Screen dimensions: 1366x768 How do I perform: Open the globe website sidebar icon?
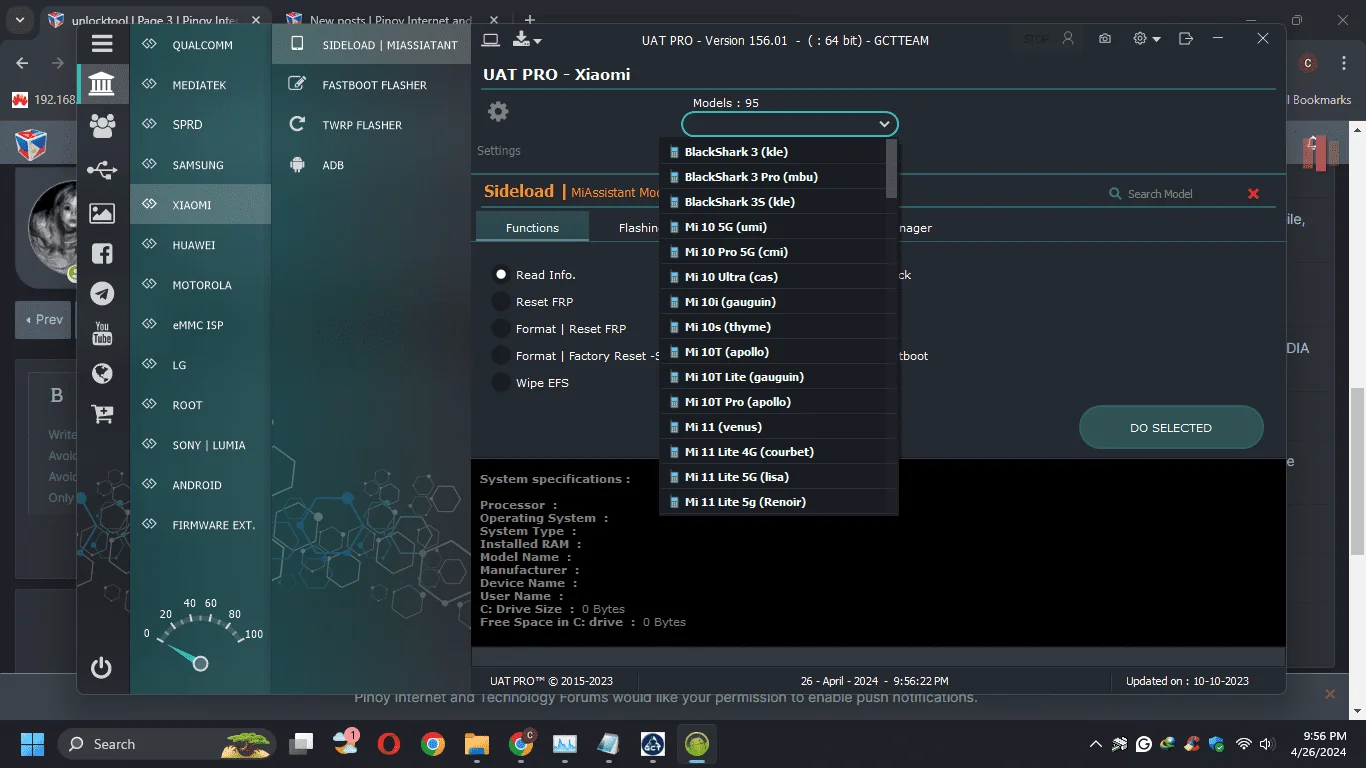click(x=102, y=373)
